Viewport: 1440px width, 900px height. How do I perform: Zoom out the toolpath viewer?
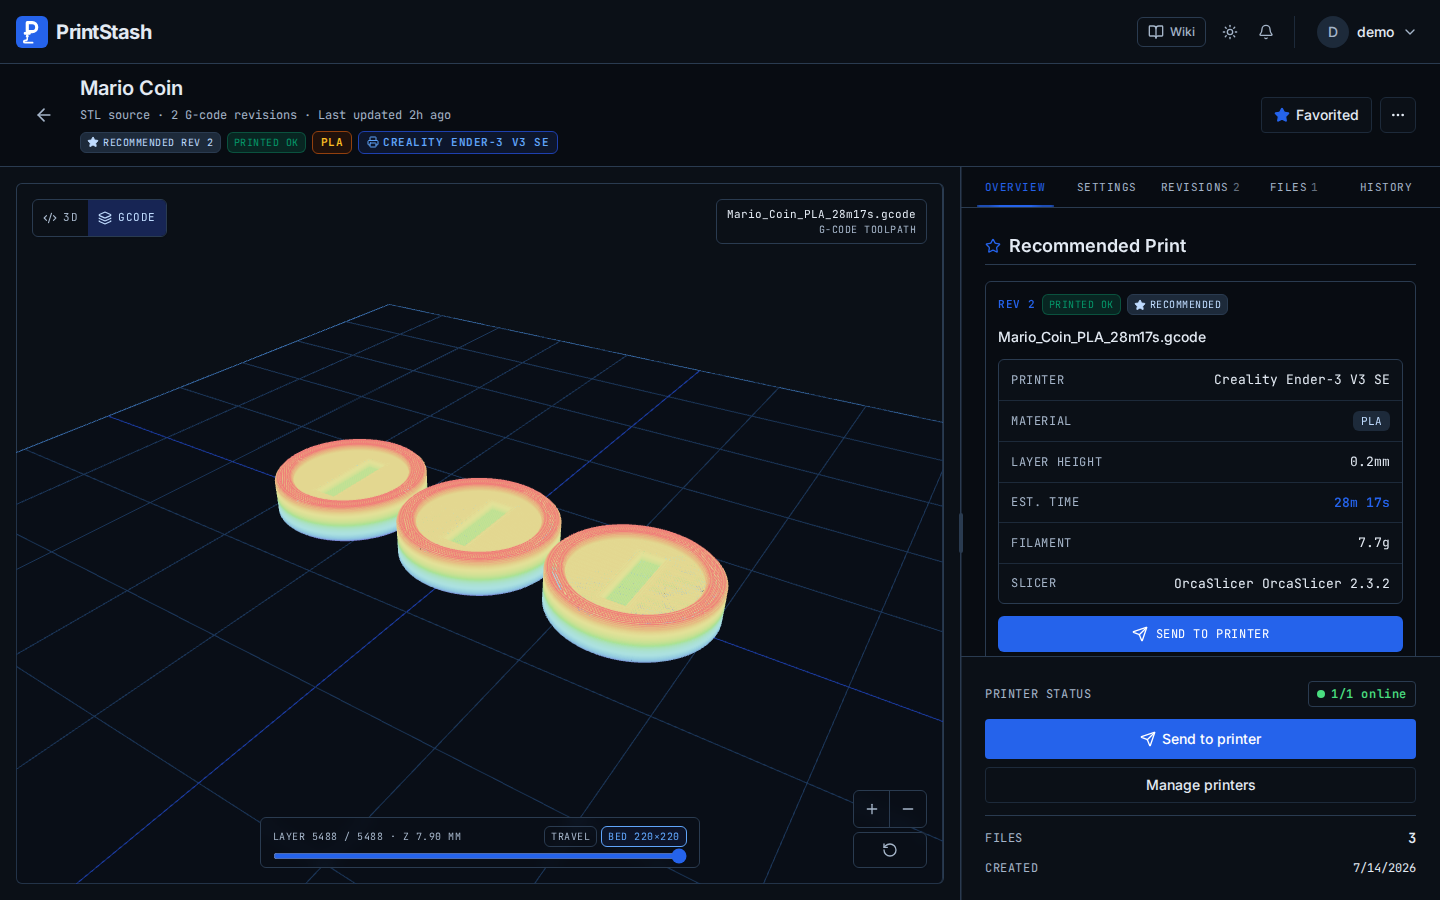tap(908, 809)
